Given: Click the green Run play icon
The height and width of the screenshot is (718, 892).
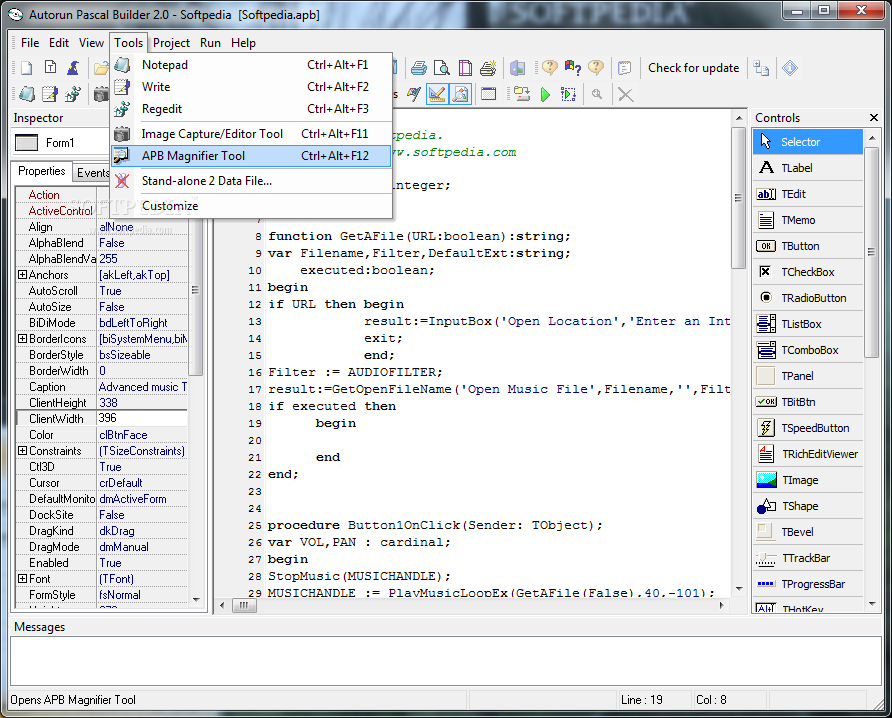Looking at the screenshot, I should (x=546, y=94).
